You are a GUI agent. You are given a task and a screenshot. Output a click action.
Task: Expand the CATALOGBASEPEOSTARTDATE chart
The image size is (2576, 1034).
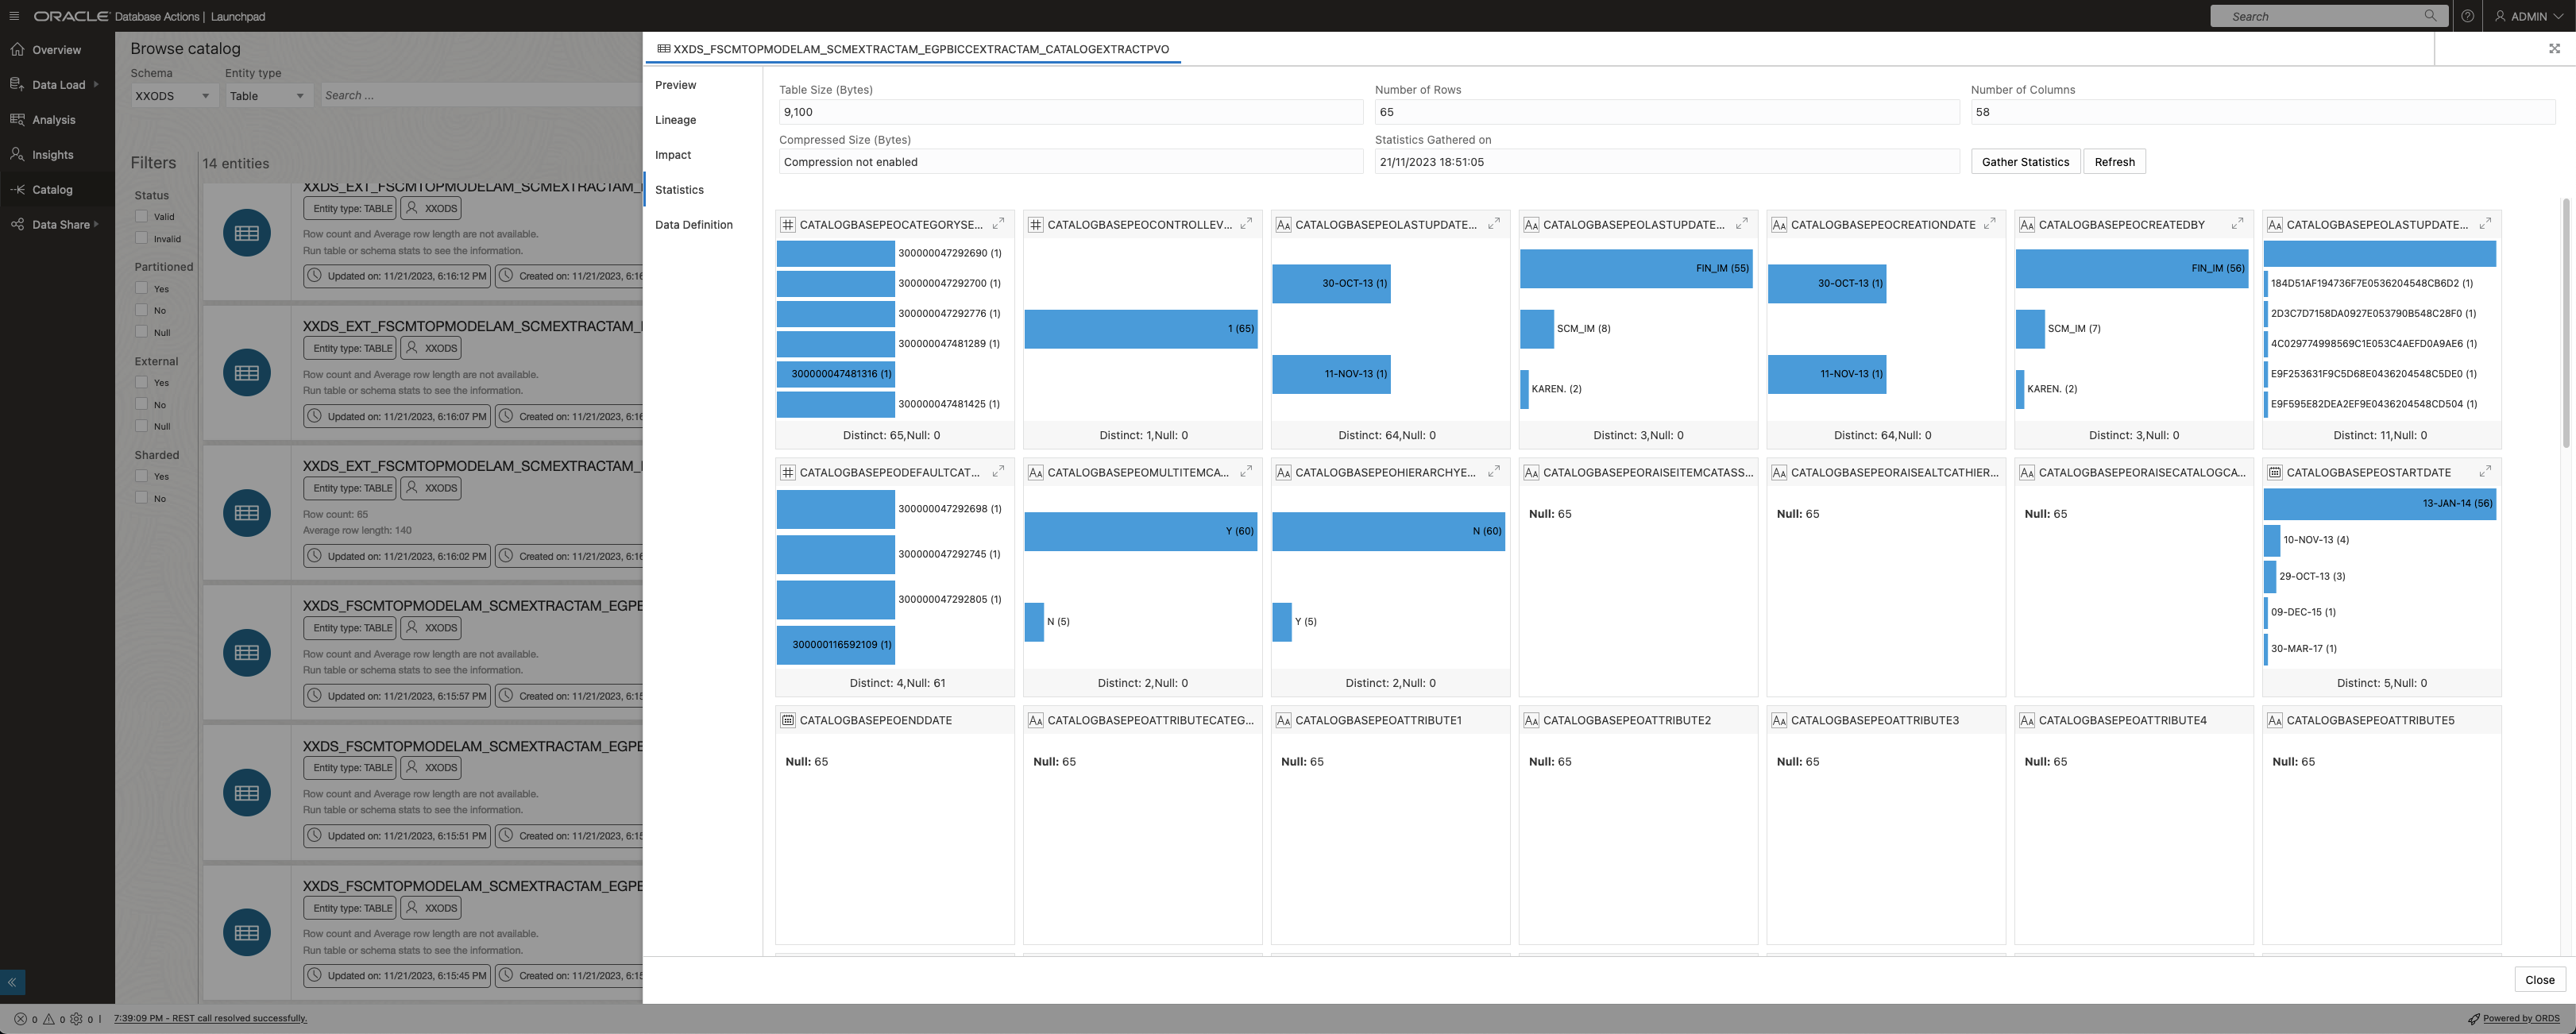click(x=2485, y=472)
